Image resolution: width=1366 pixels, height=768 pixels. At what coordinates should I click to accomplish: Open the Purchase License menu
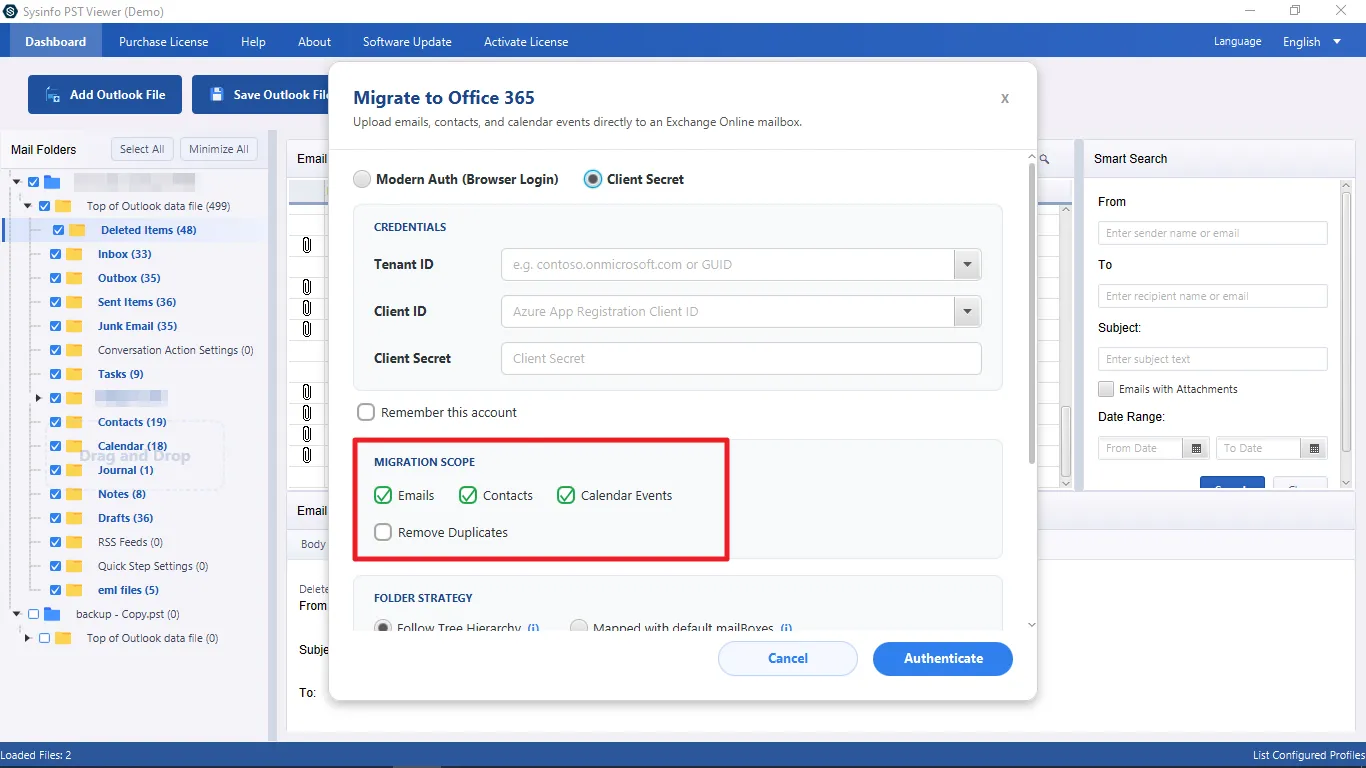[x=164, y=42]
